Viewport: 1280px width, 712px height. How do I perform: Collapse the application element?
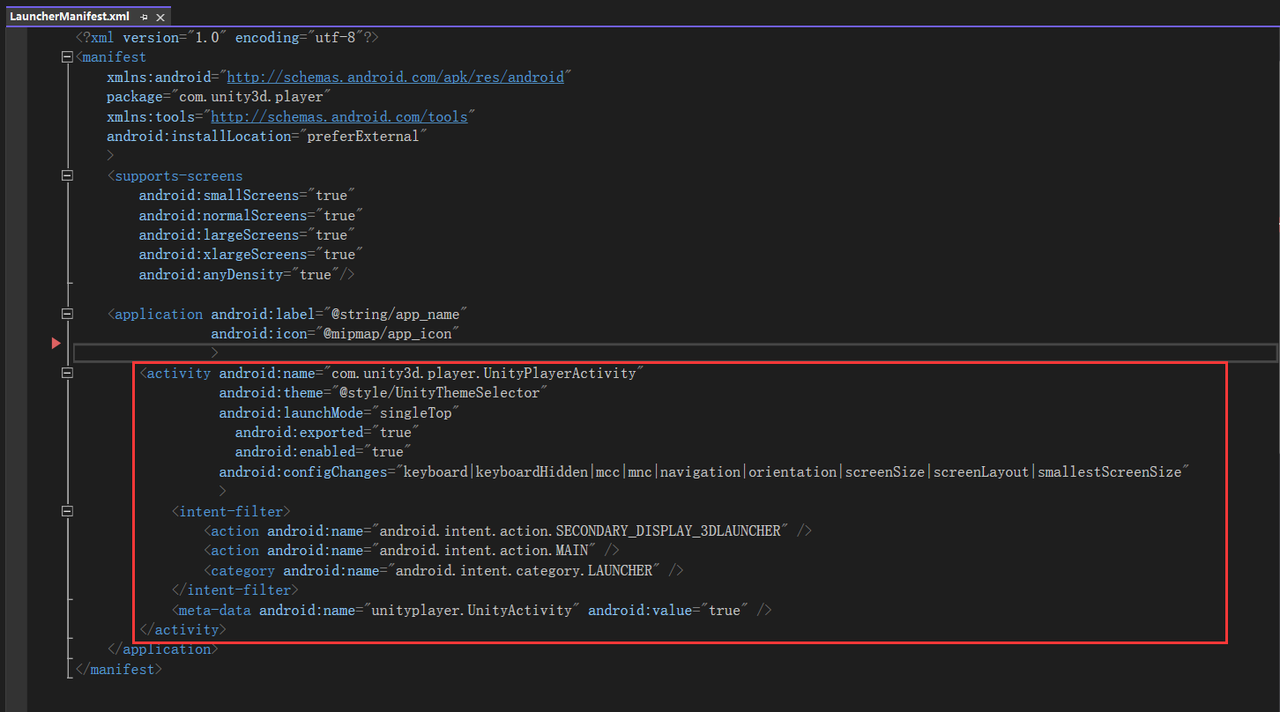point(67,314)
